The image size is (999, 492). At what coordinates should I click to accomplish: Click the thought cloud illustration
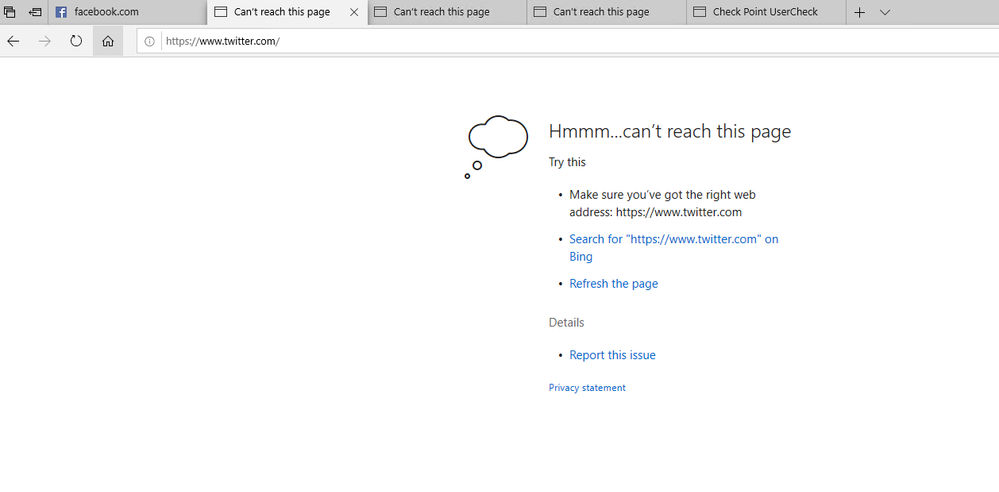click(496, 147)
